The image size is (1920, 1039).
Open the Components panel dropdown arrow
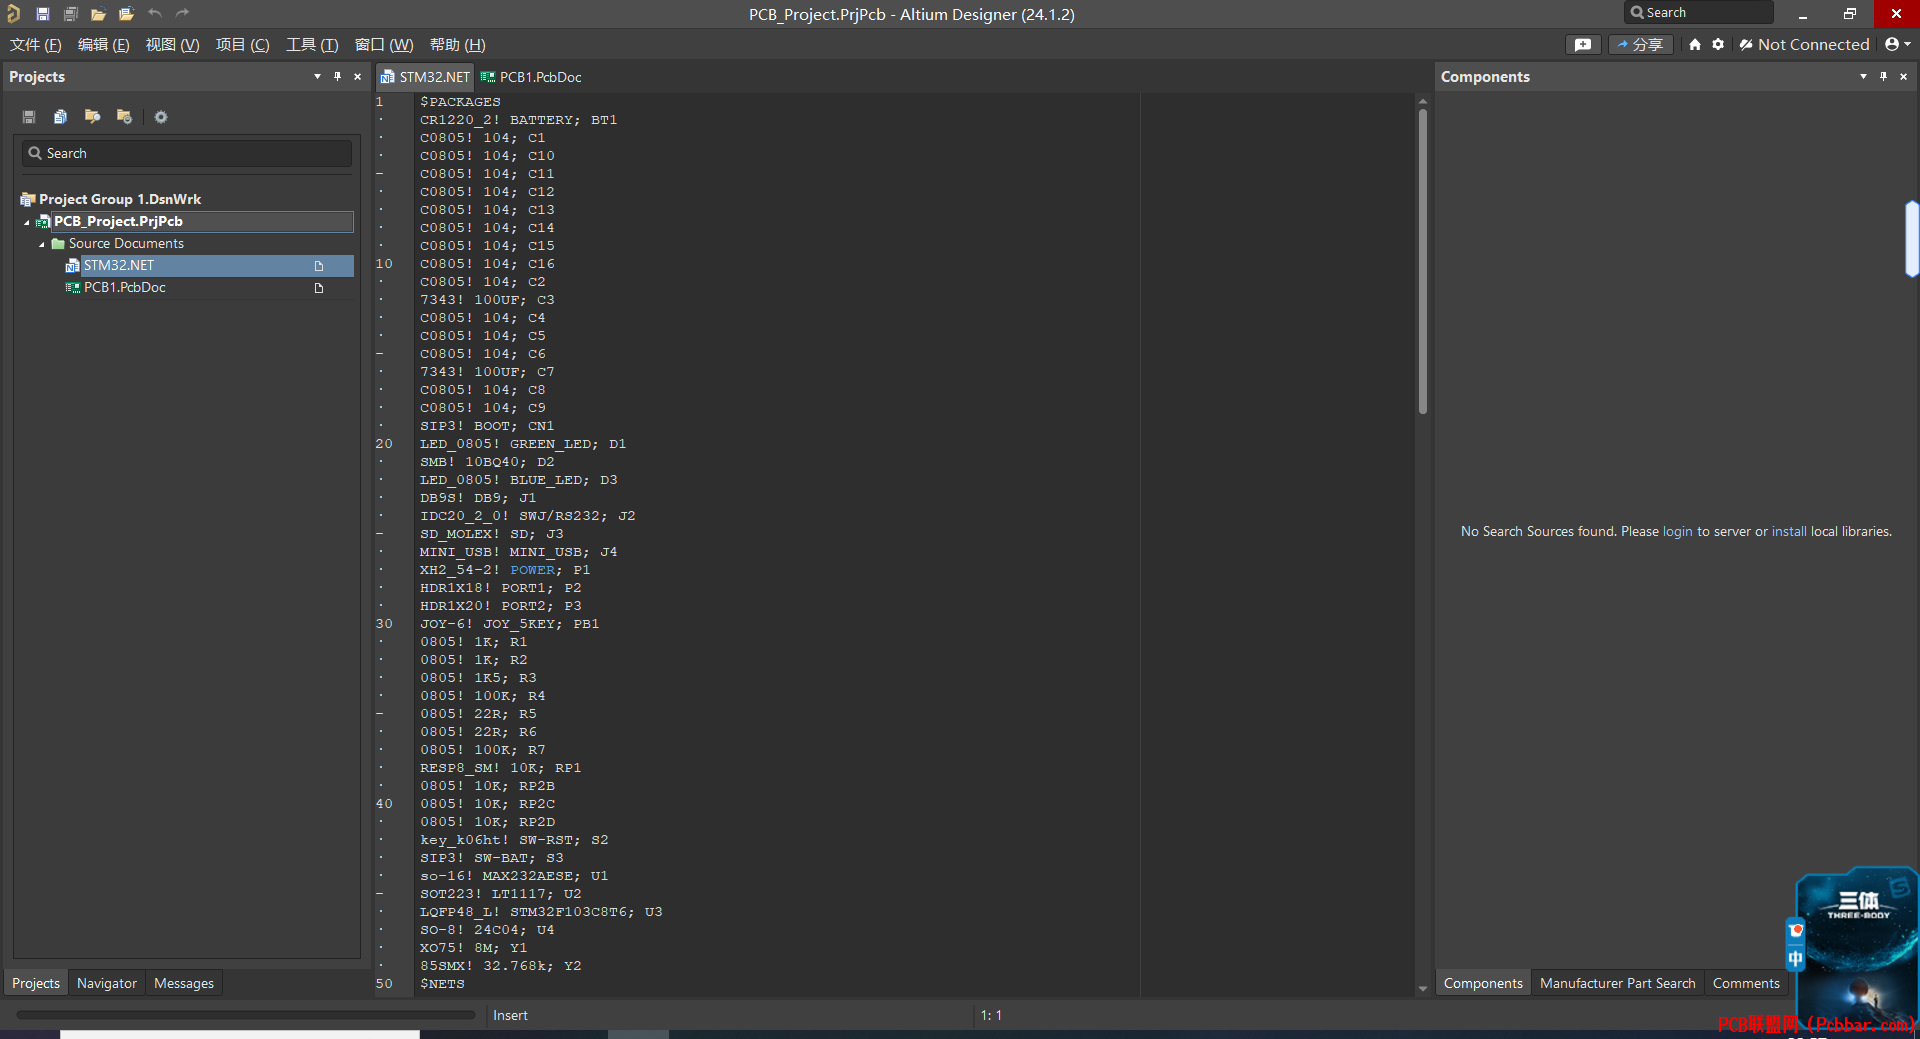(x=1863, y=77)
